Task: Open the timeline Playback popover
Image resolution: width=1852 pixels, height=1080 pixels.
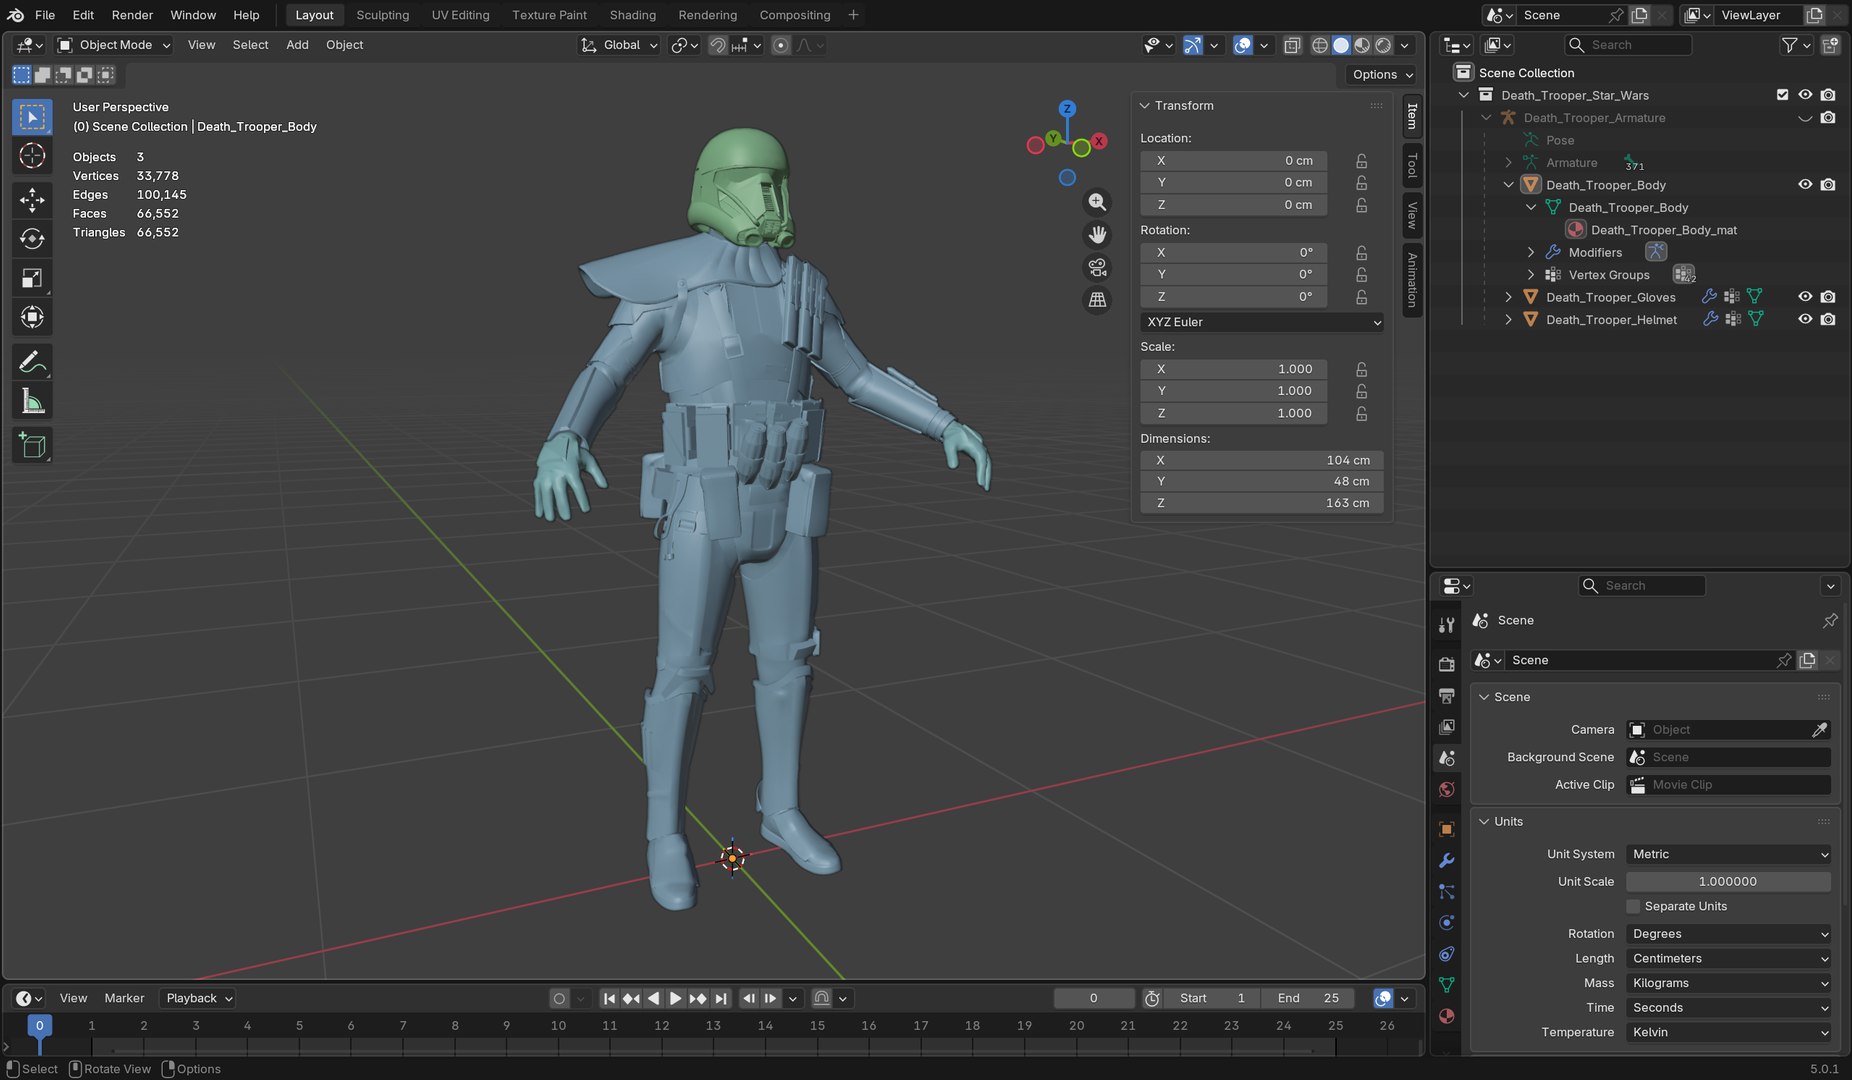Action: tap(198, 998)
